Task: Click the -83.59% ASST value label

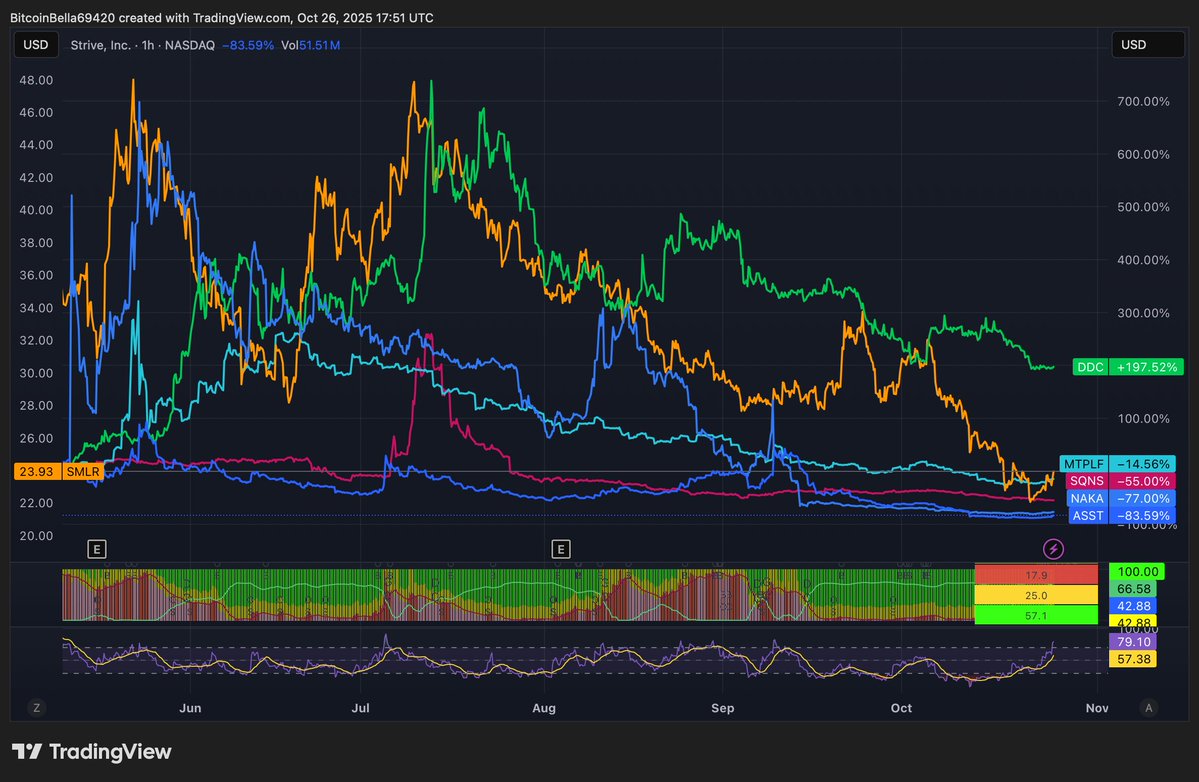Action: 1143,515
